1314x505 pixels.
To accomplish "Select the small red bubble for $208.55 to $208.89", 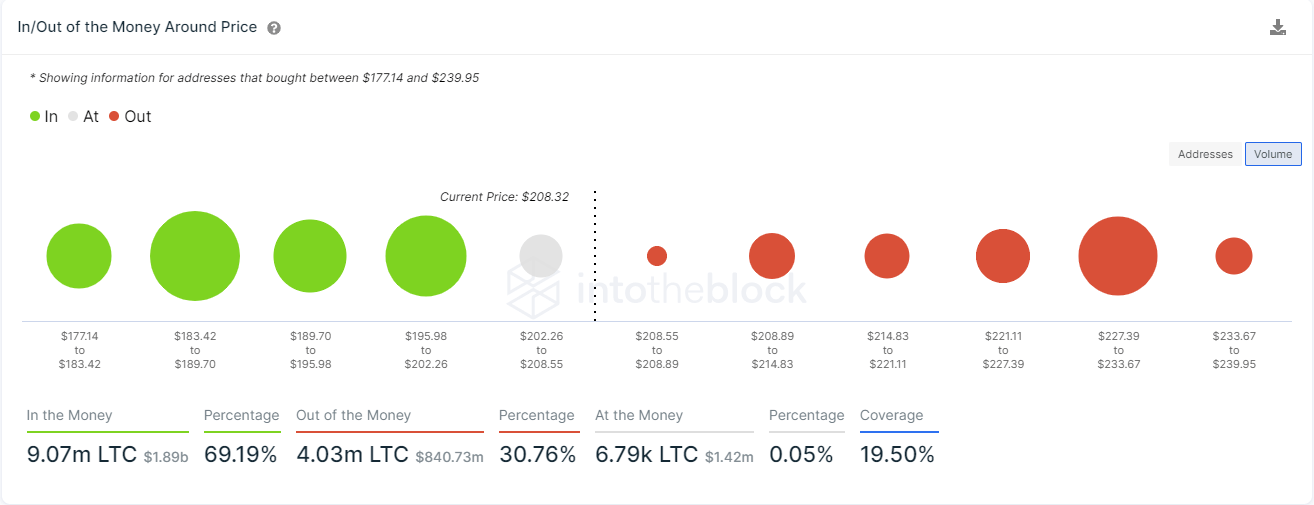I will [x=657, y=256].
